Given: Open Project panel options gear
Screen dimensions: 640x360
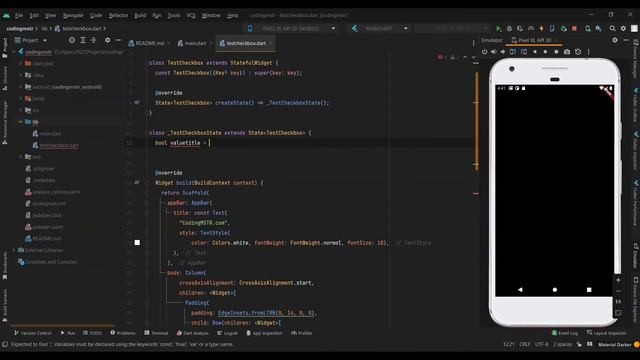Looking at the screenshot, I should click(x=107, y=40).
